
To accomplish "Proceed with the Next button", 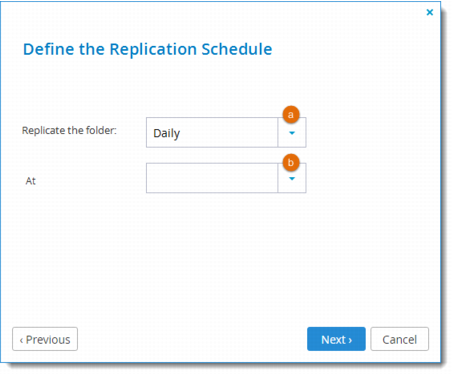I will pos(336,339).
